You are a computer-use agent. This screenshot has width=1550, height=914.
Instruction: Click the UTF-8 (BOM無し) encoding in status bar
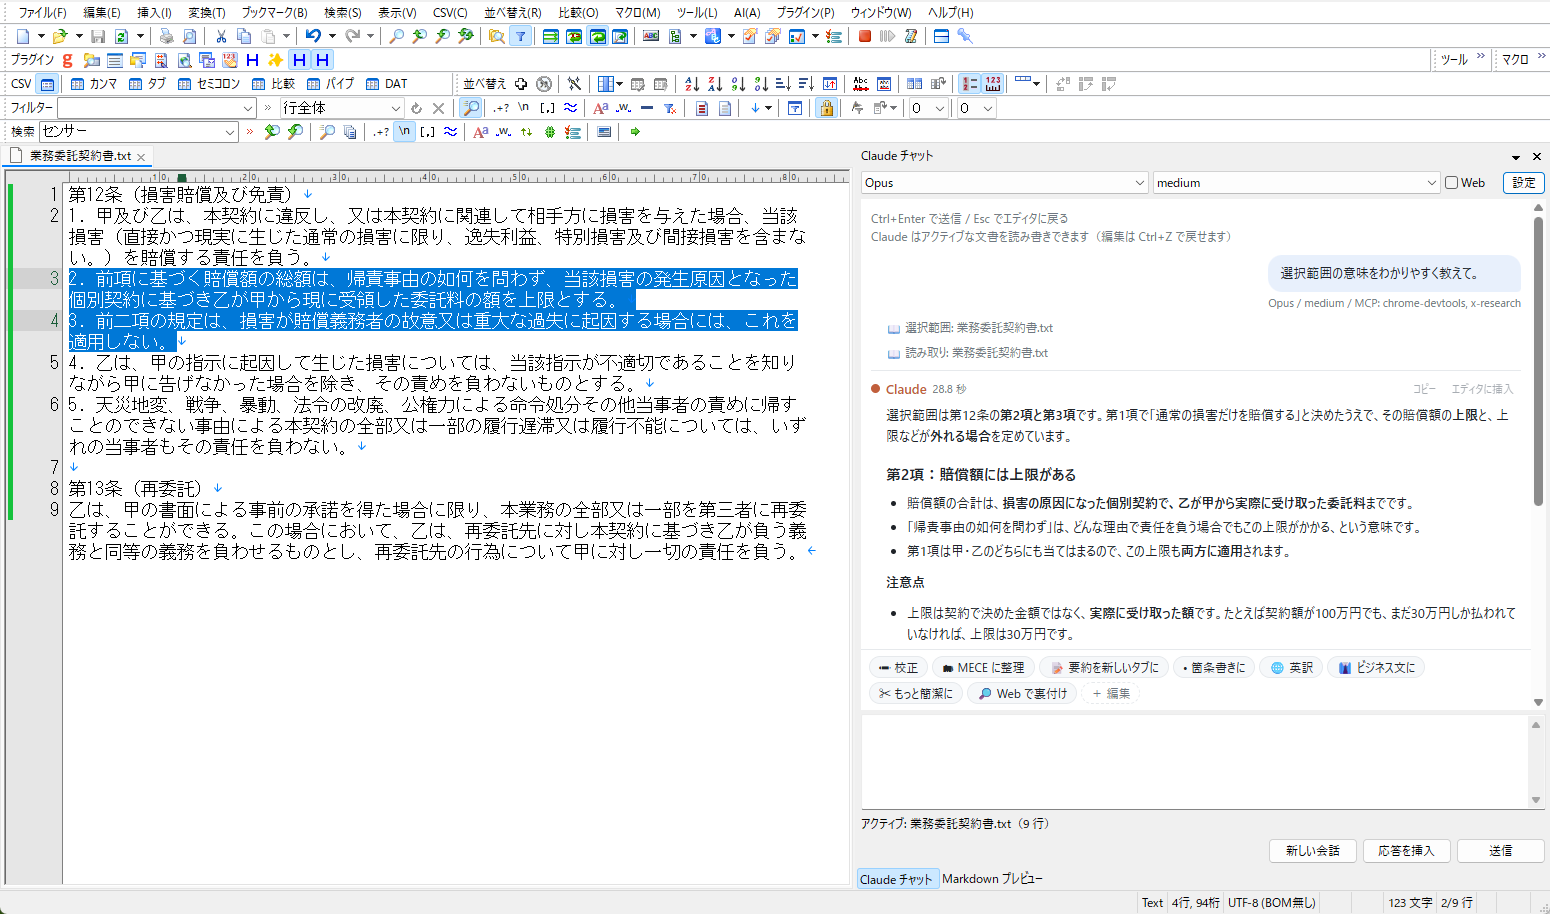1271,902
